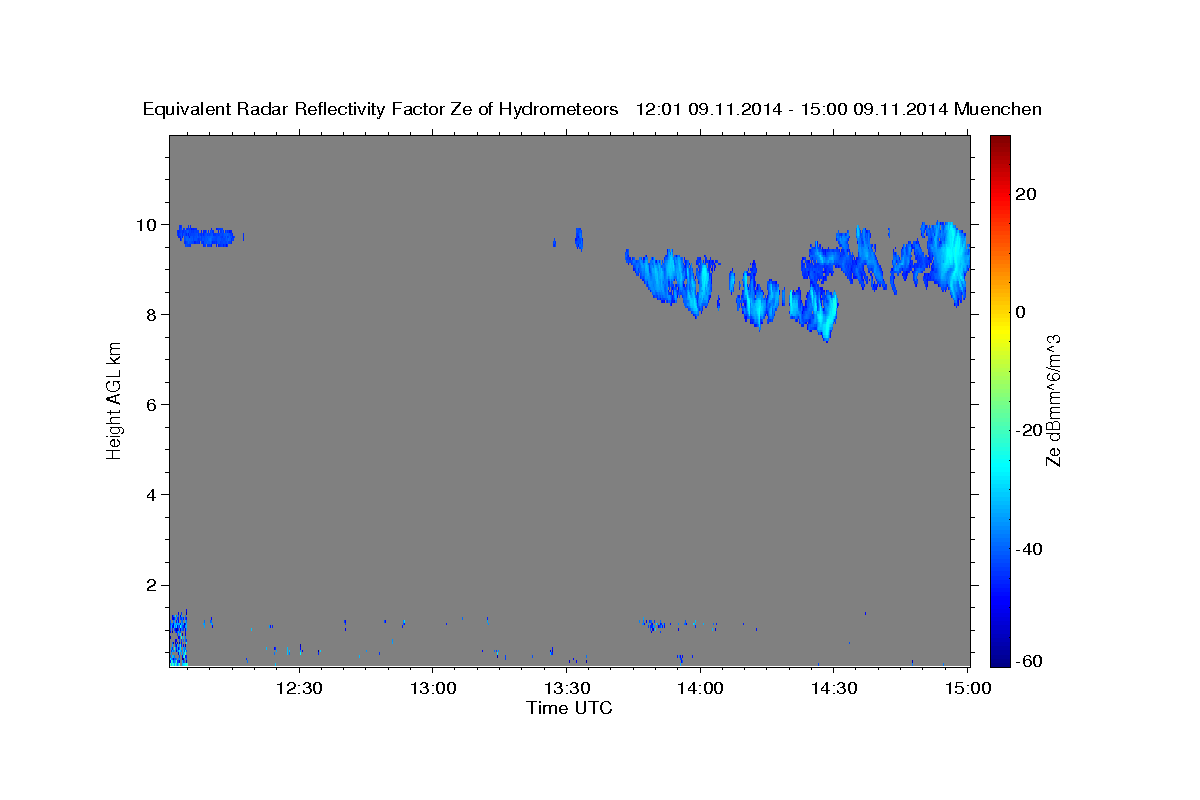Click the height axis label '8'
This screenshot has width=1200, height=800.
click(x=151, y=314)
